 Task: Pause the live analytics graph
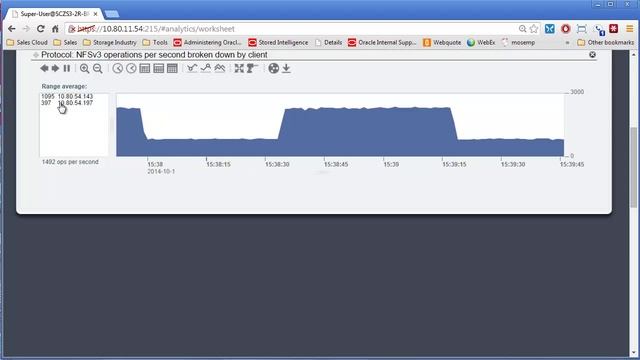[67, 69]
